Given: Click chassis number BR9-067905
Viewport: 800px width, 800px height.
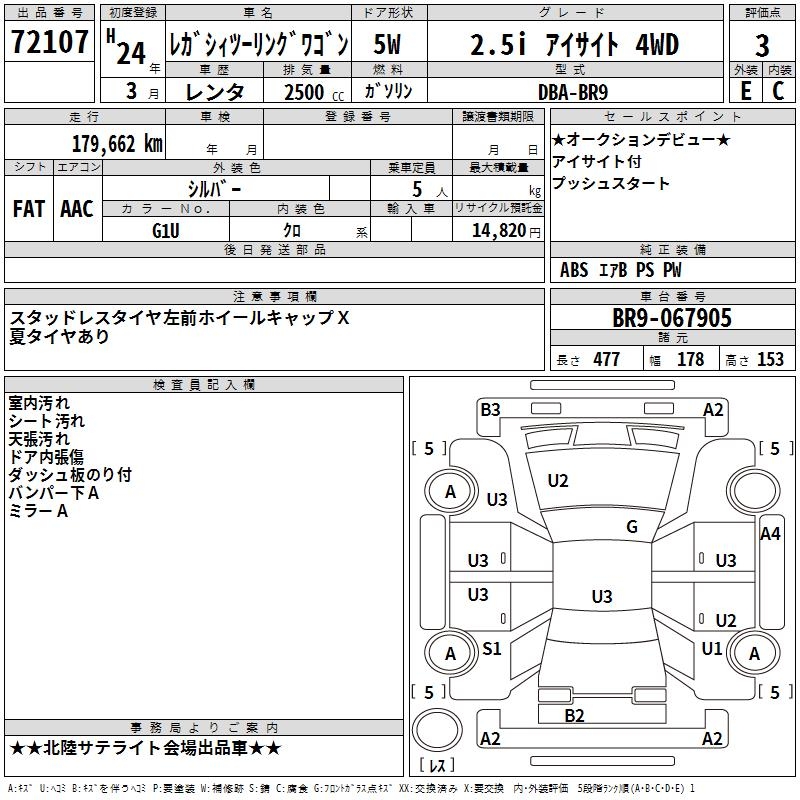Looking at the screenshot, I should coord(672,318).
